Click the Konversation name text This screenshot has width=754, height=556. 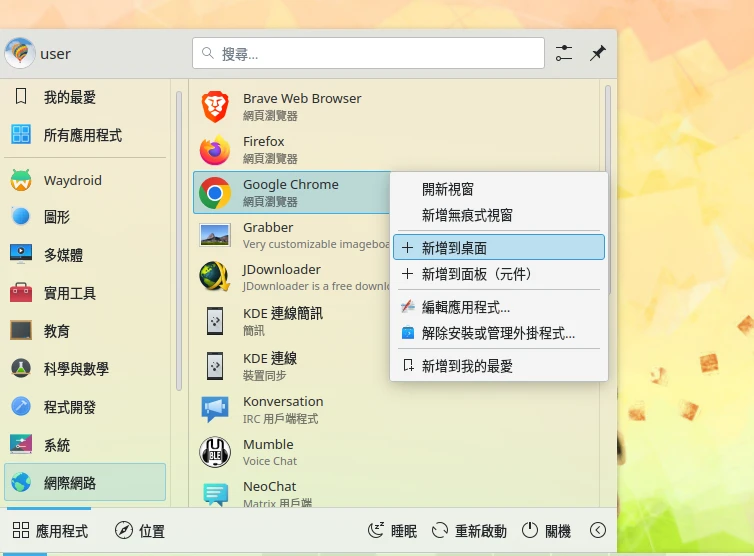(283, 401)
